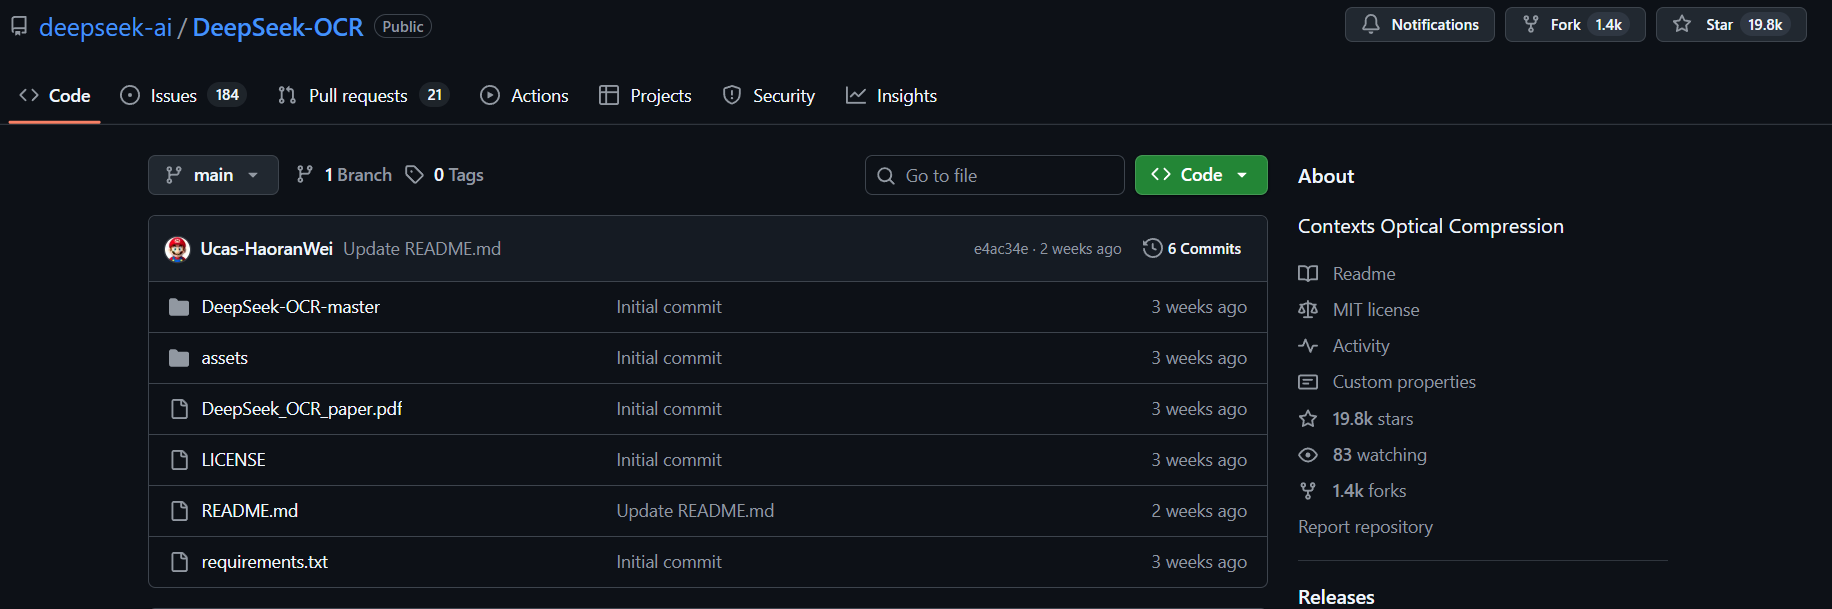
Task: Click the file icon for requirements.txt
Action: pyautogui.click(x=179, y=562)
